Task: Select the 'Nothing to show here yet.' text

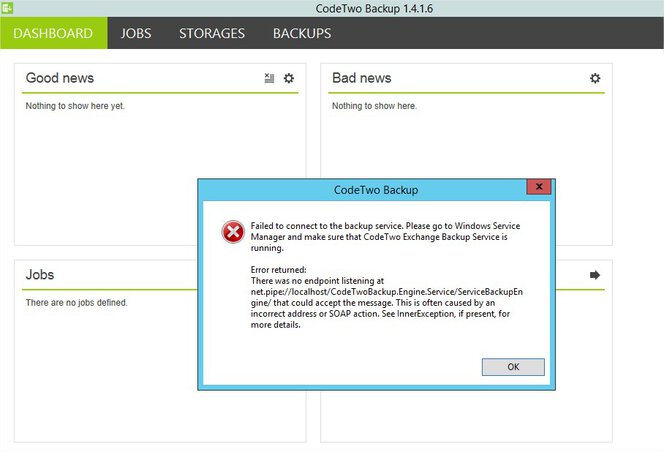Action: click(x=75, y=106)
